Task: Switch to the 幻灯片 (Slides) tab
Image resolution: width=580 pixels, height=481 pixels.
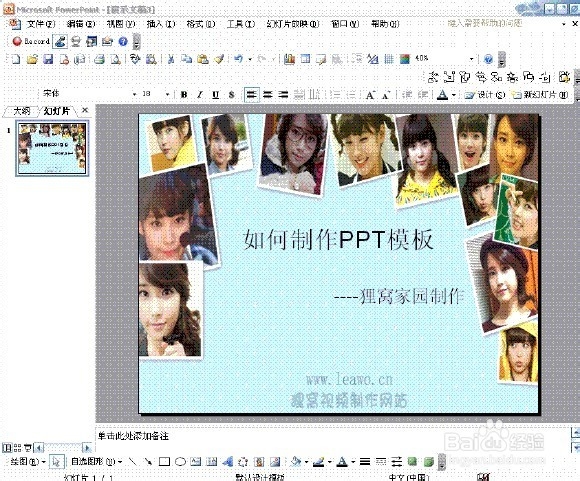Action: (x=57, y=111)
